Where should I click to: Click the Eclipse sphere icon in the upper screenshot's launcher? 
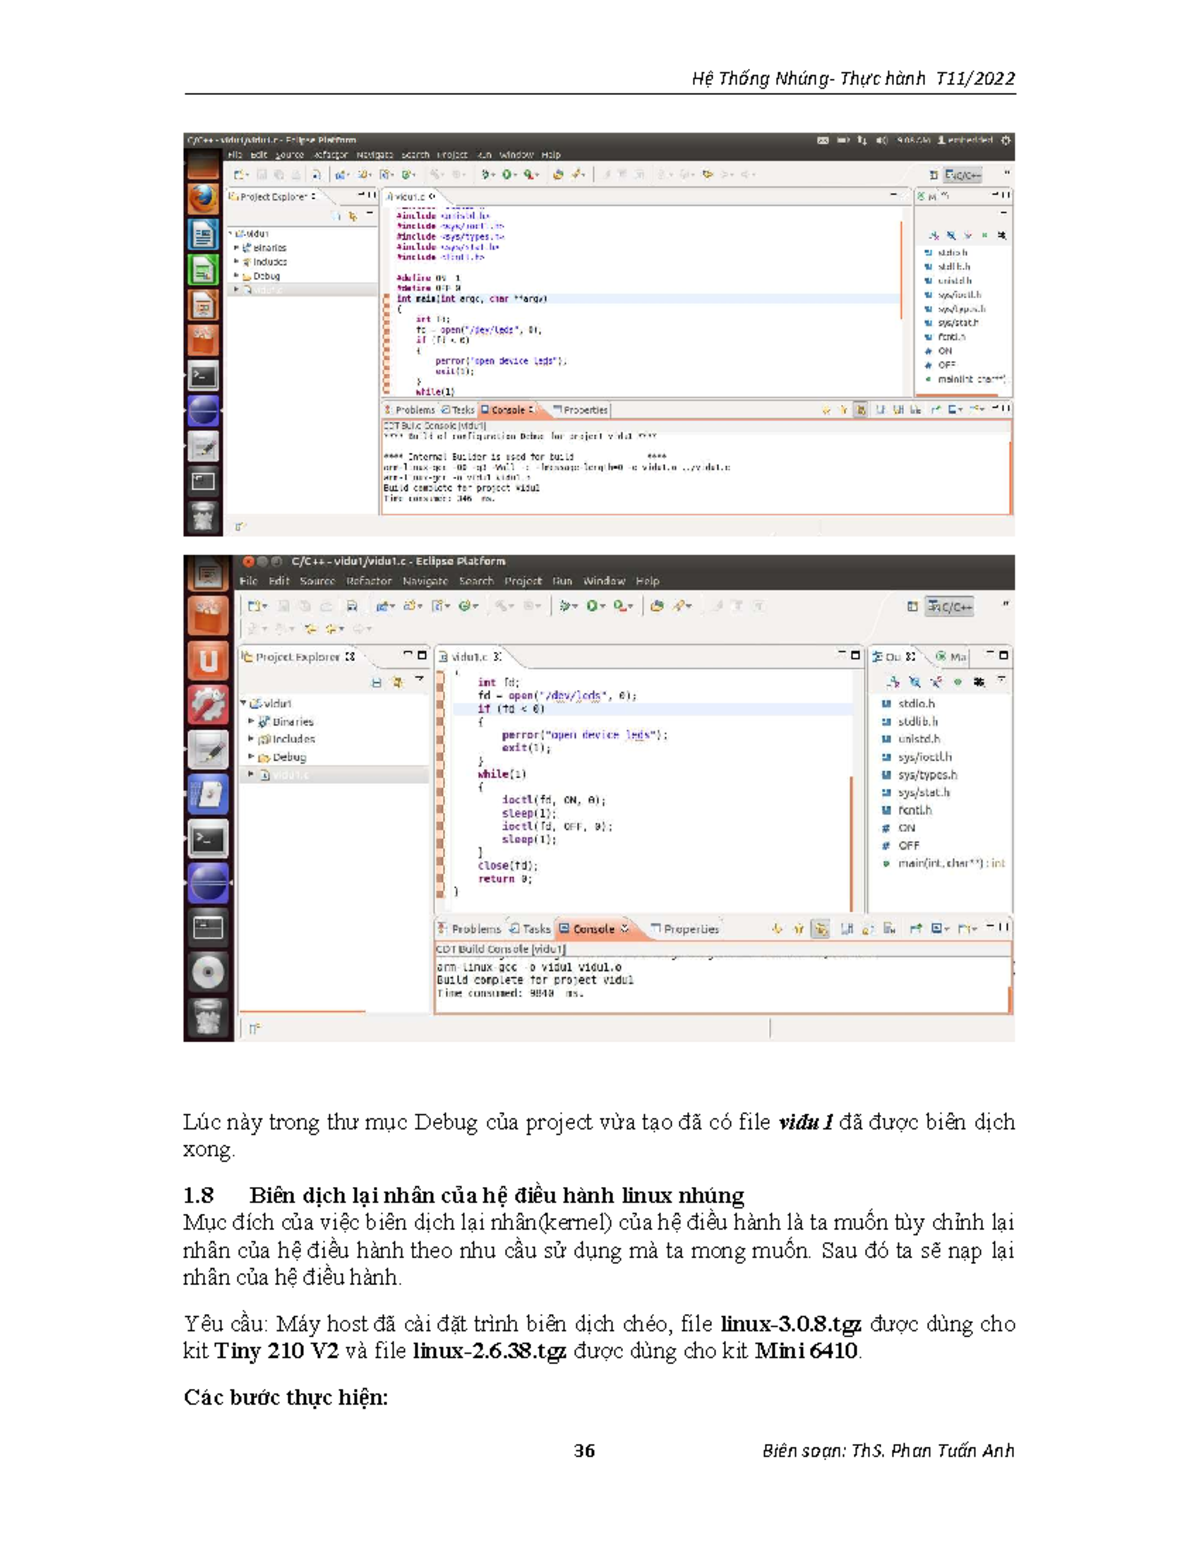coord(203,411)
